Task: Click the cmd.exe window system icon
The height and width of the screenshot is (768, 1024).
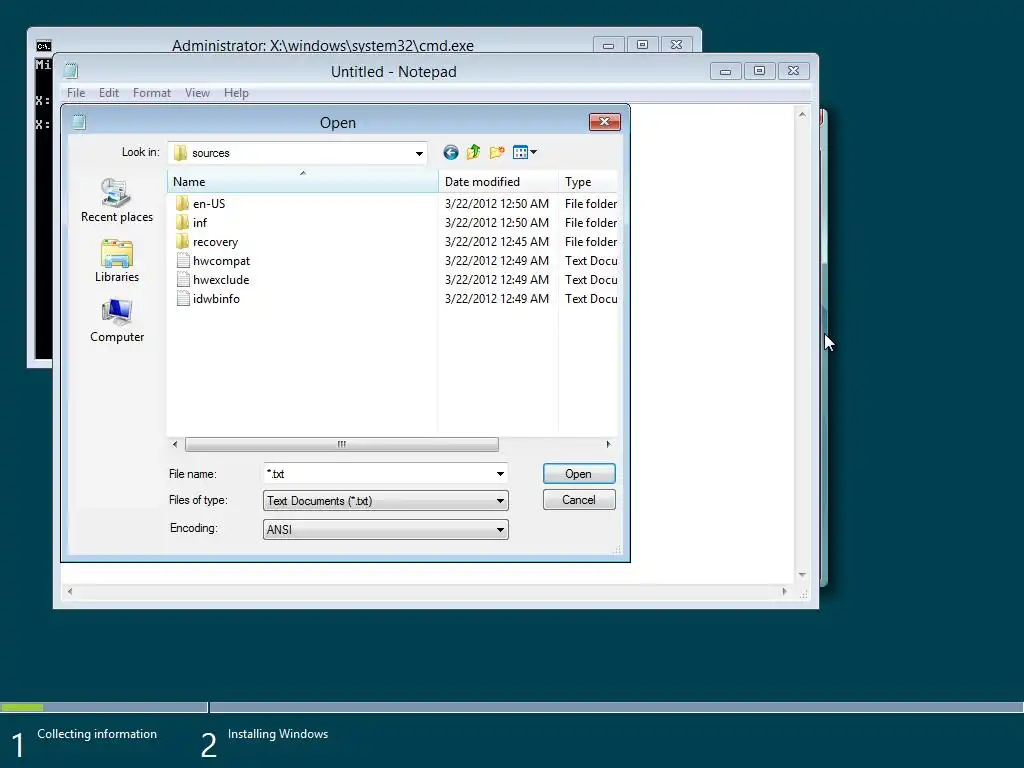Action: tap(44, 46)
